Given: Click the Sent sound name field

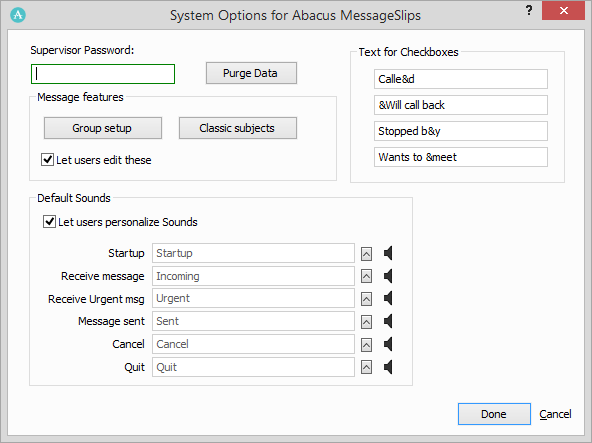Looking at the screenshot, I should point(253,321).
